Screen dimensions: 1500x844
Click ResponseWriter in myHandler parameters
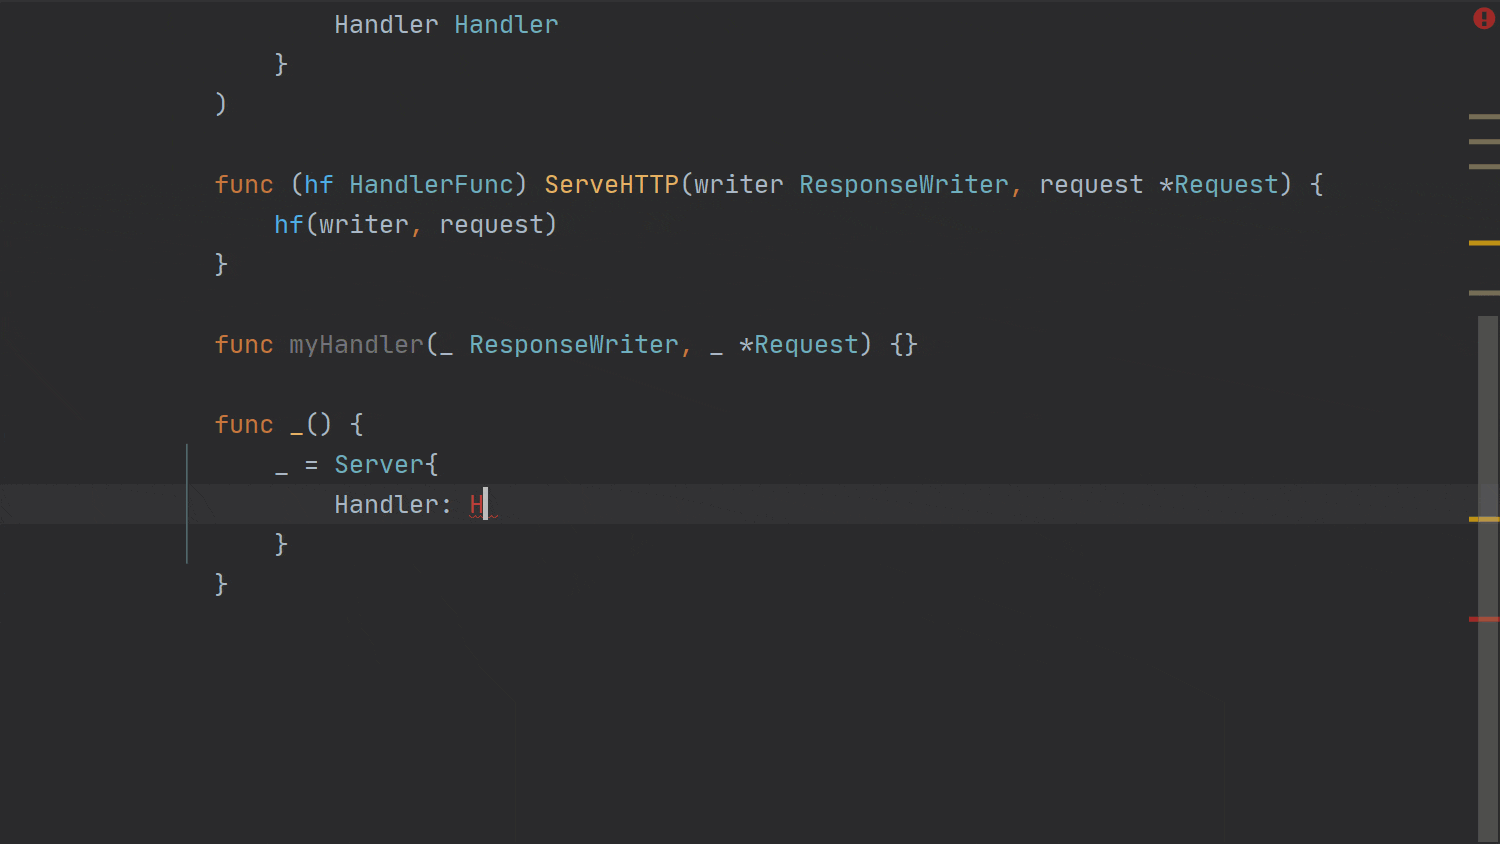(574, 345)
